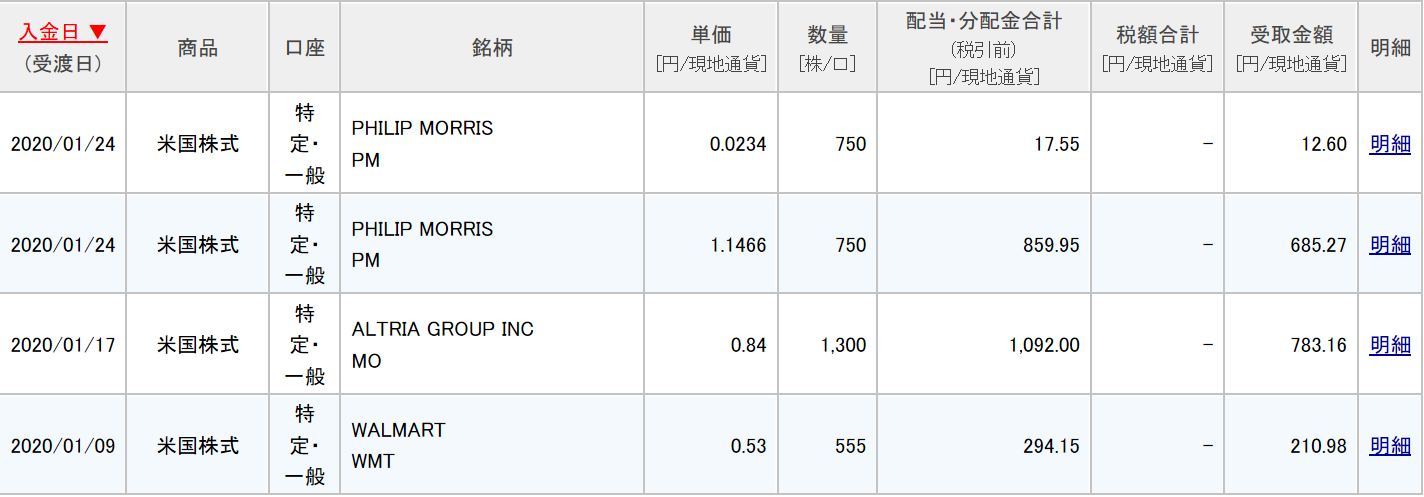The height and width of the screenshot is (497, 1424).
Task: Click the 1,300 quantity cell
Action: point(827,345)
